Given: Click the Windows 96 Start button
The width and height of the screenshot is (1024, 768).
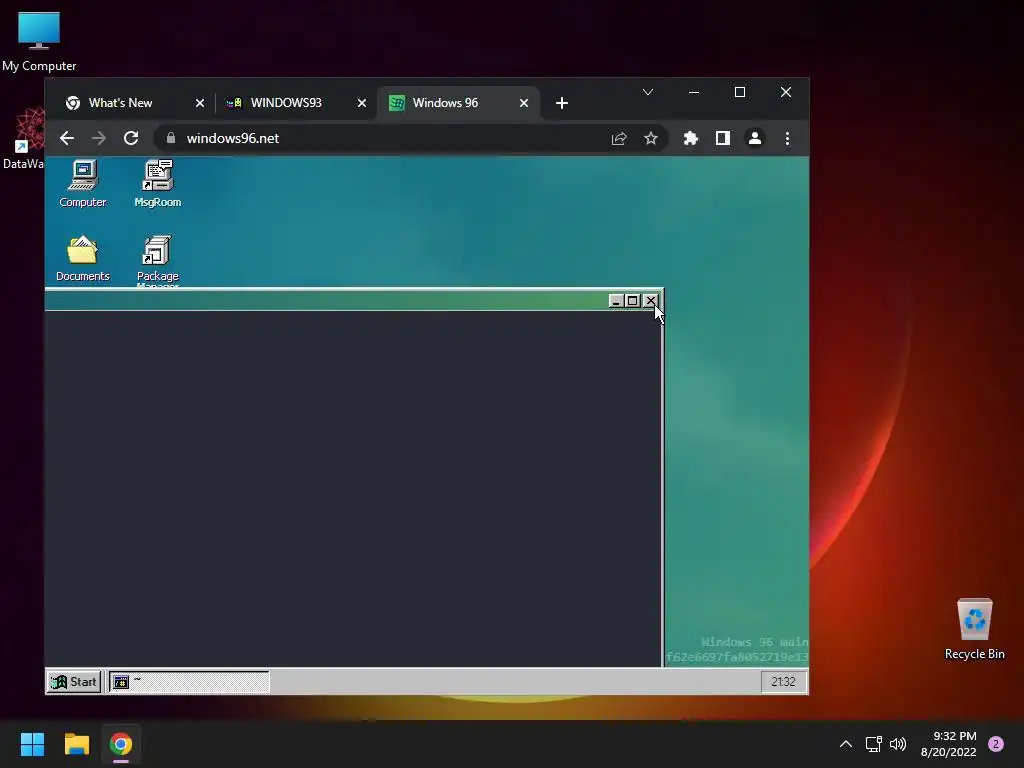Looking at the screenshot, I should [x=74, y=682].
